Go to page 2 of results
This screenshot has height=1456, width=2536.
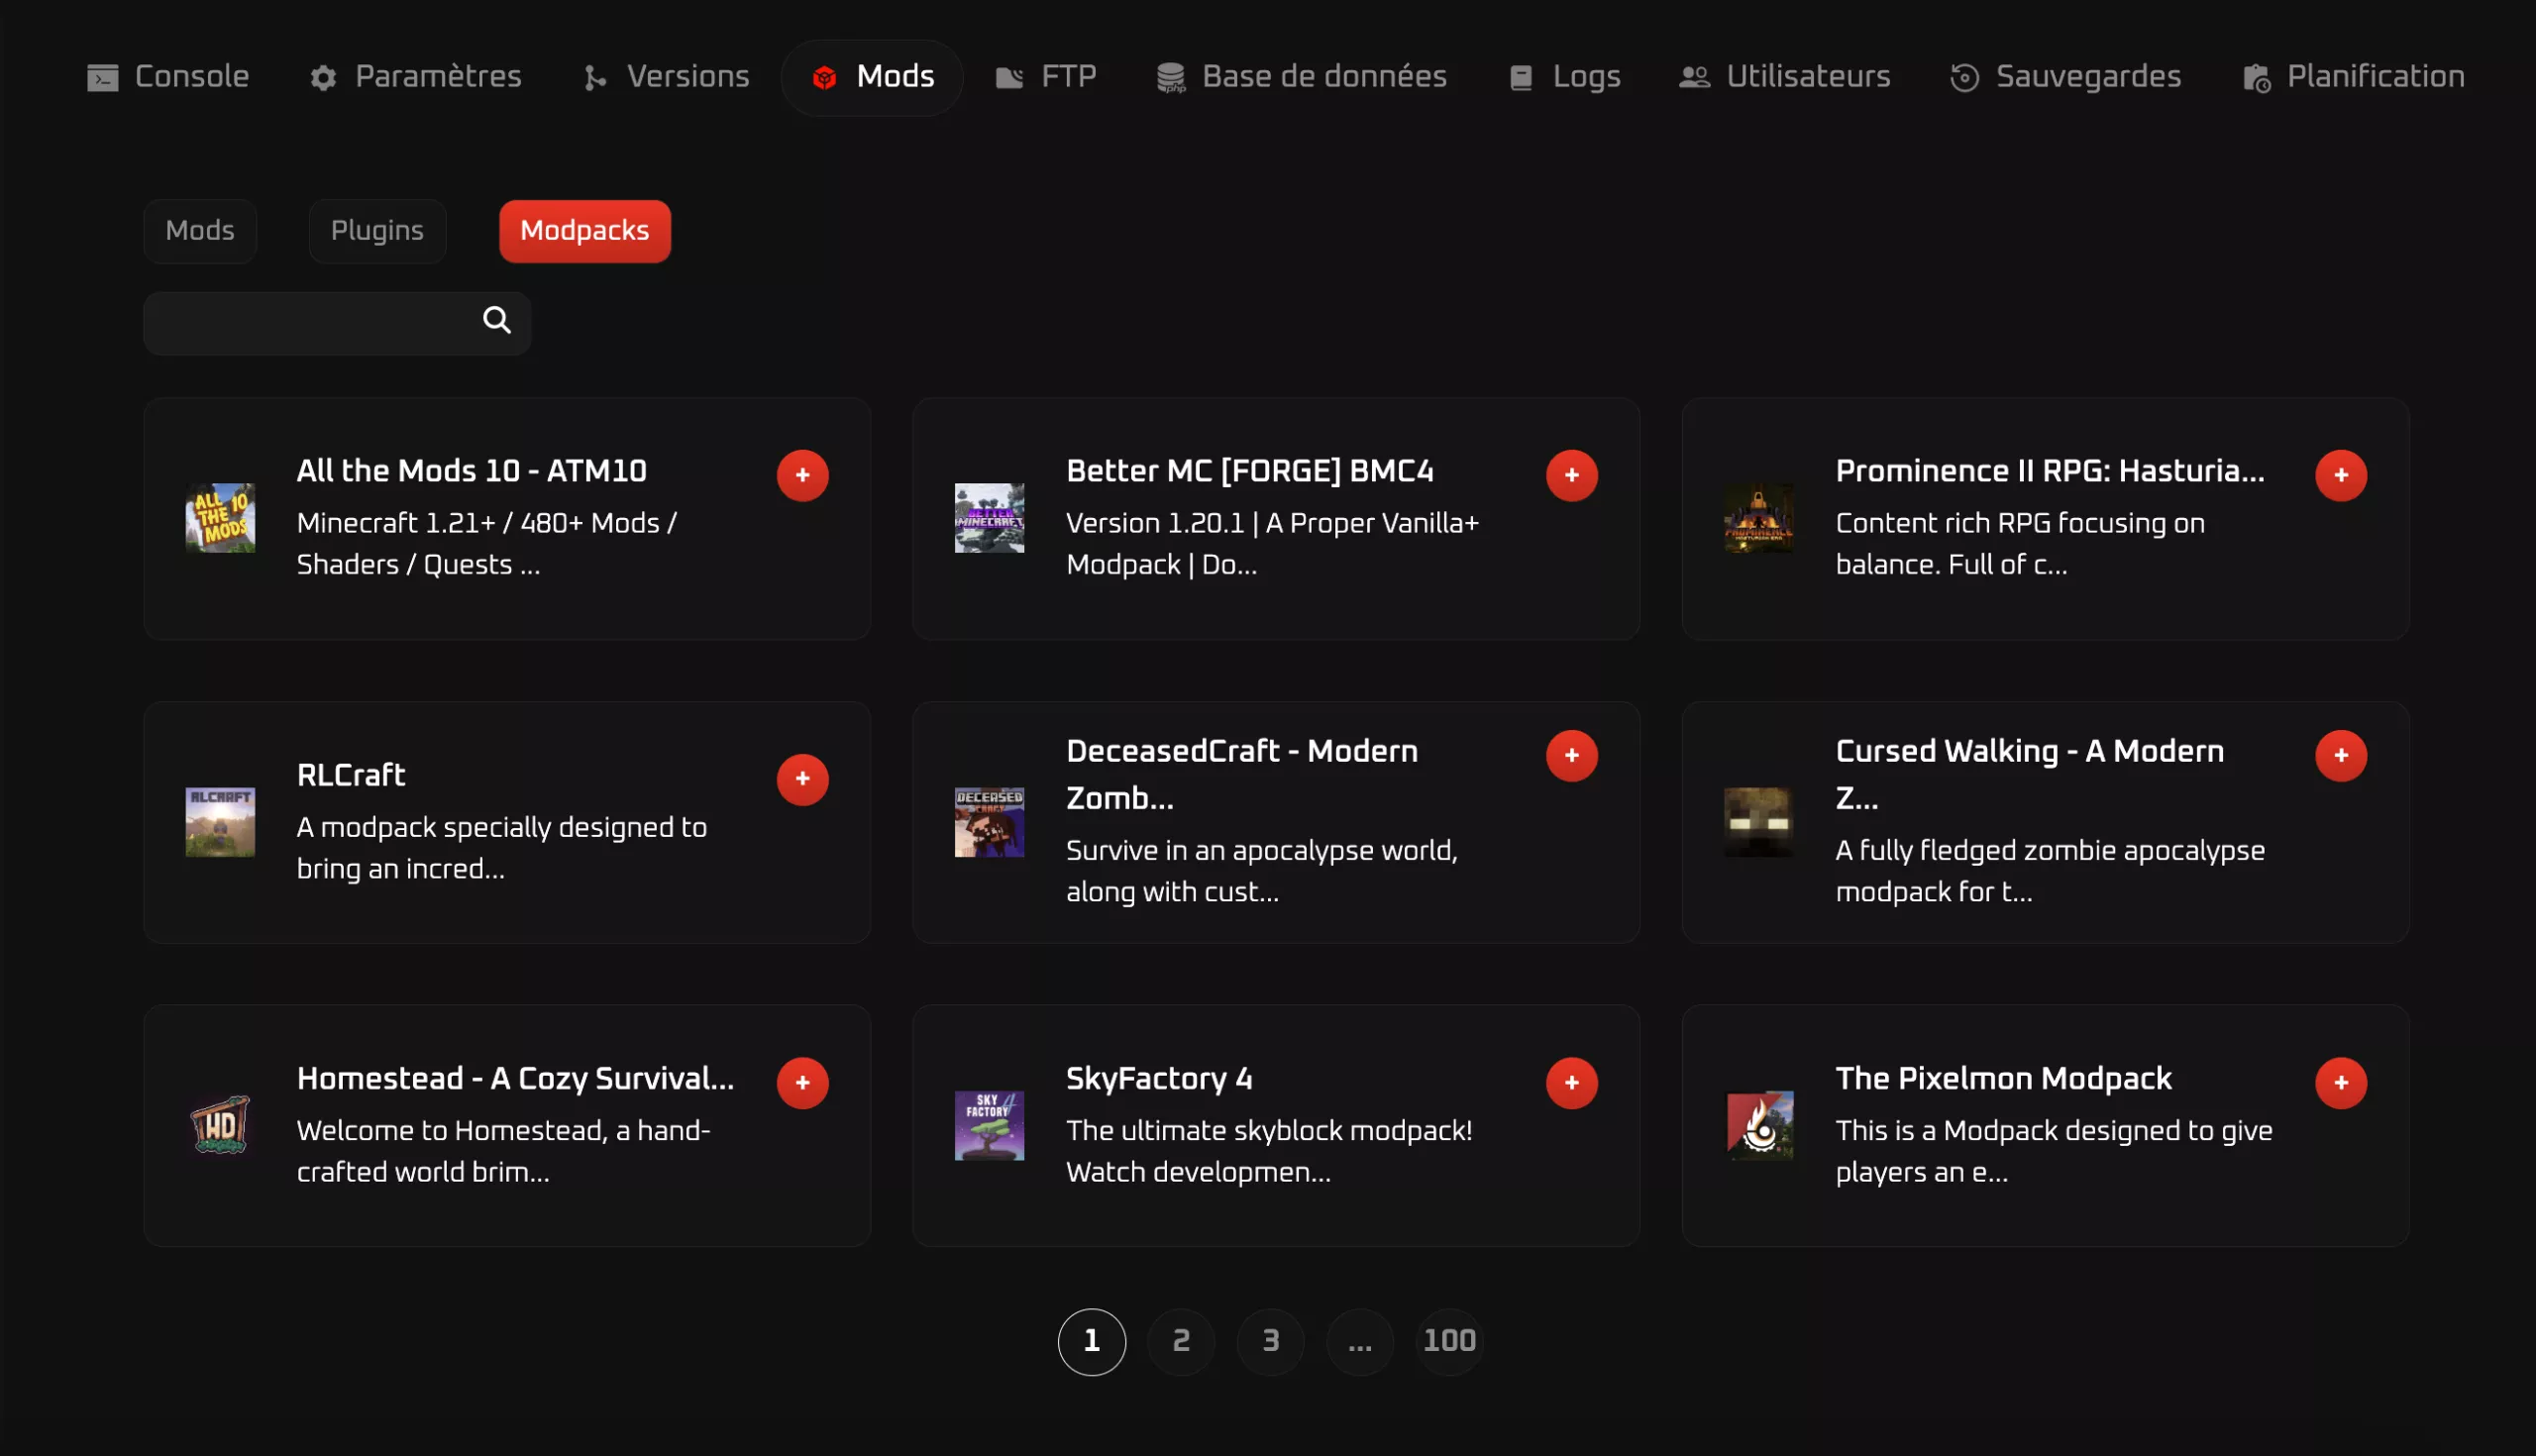1181,1342
